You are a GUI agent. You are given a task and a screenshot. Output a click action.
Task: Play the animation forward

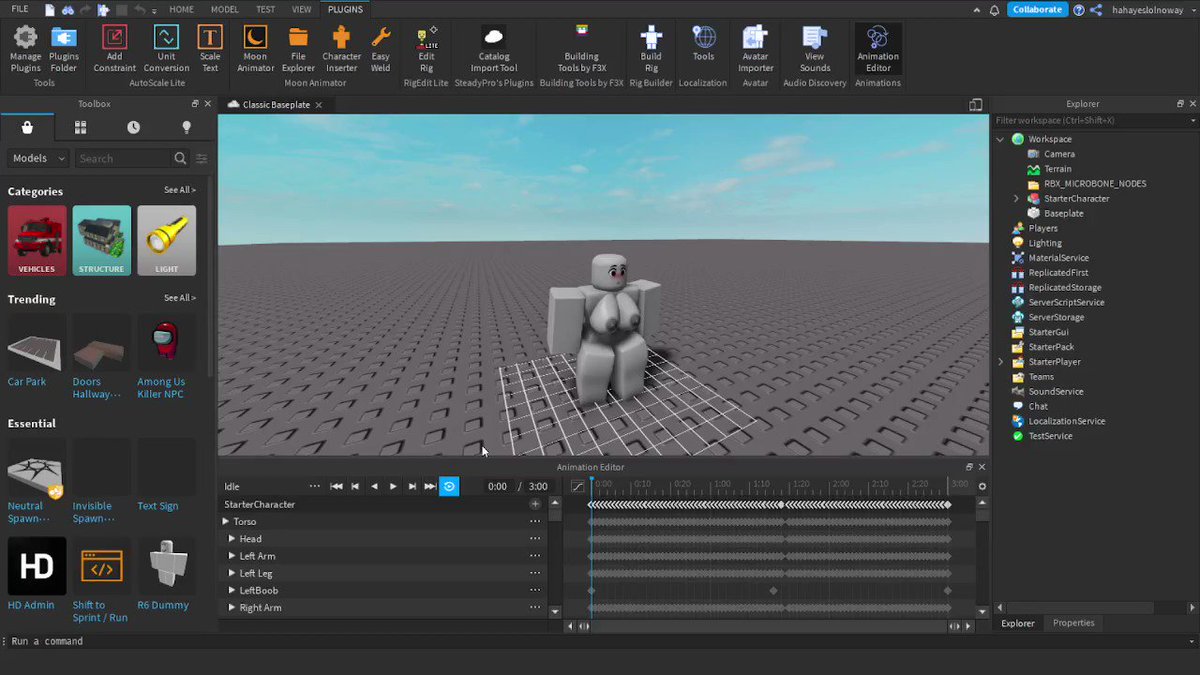click(393, 486)
